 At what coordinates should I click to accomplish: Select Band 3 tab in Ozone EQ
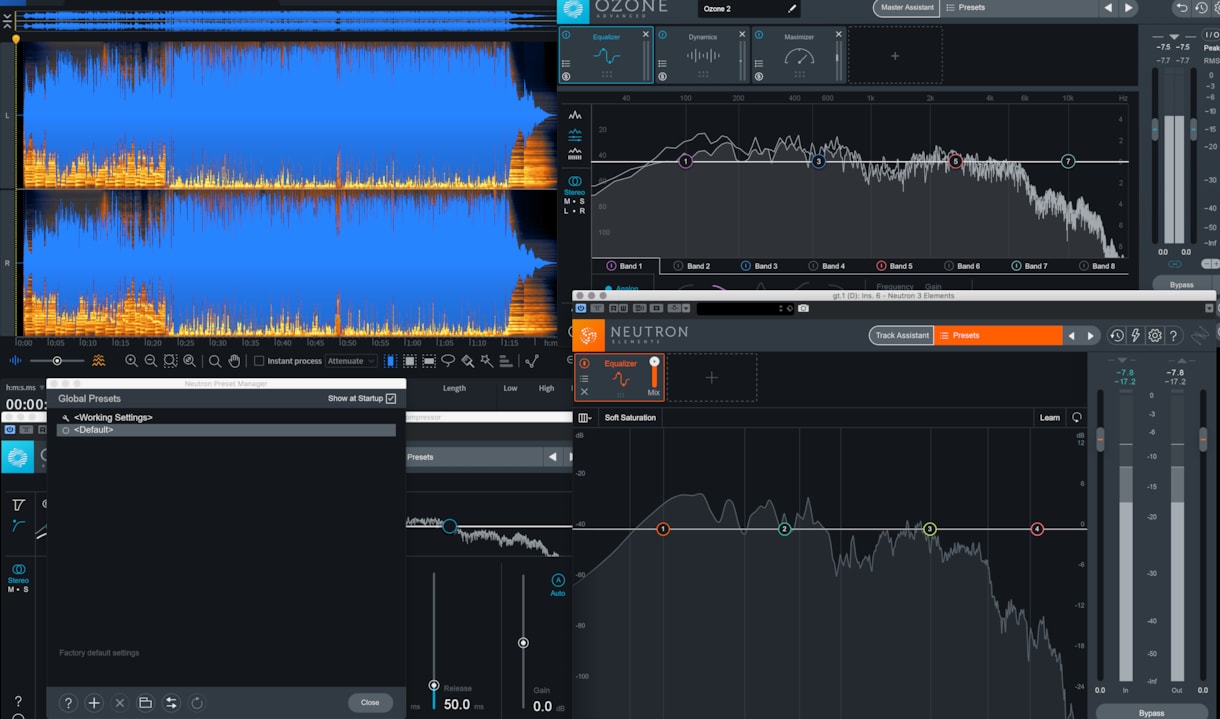pos(759,266)
